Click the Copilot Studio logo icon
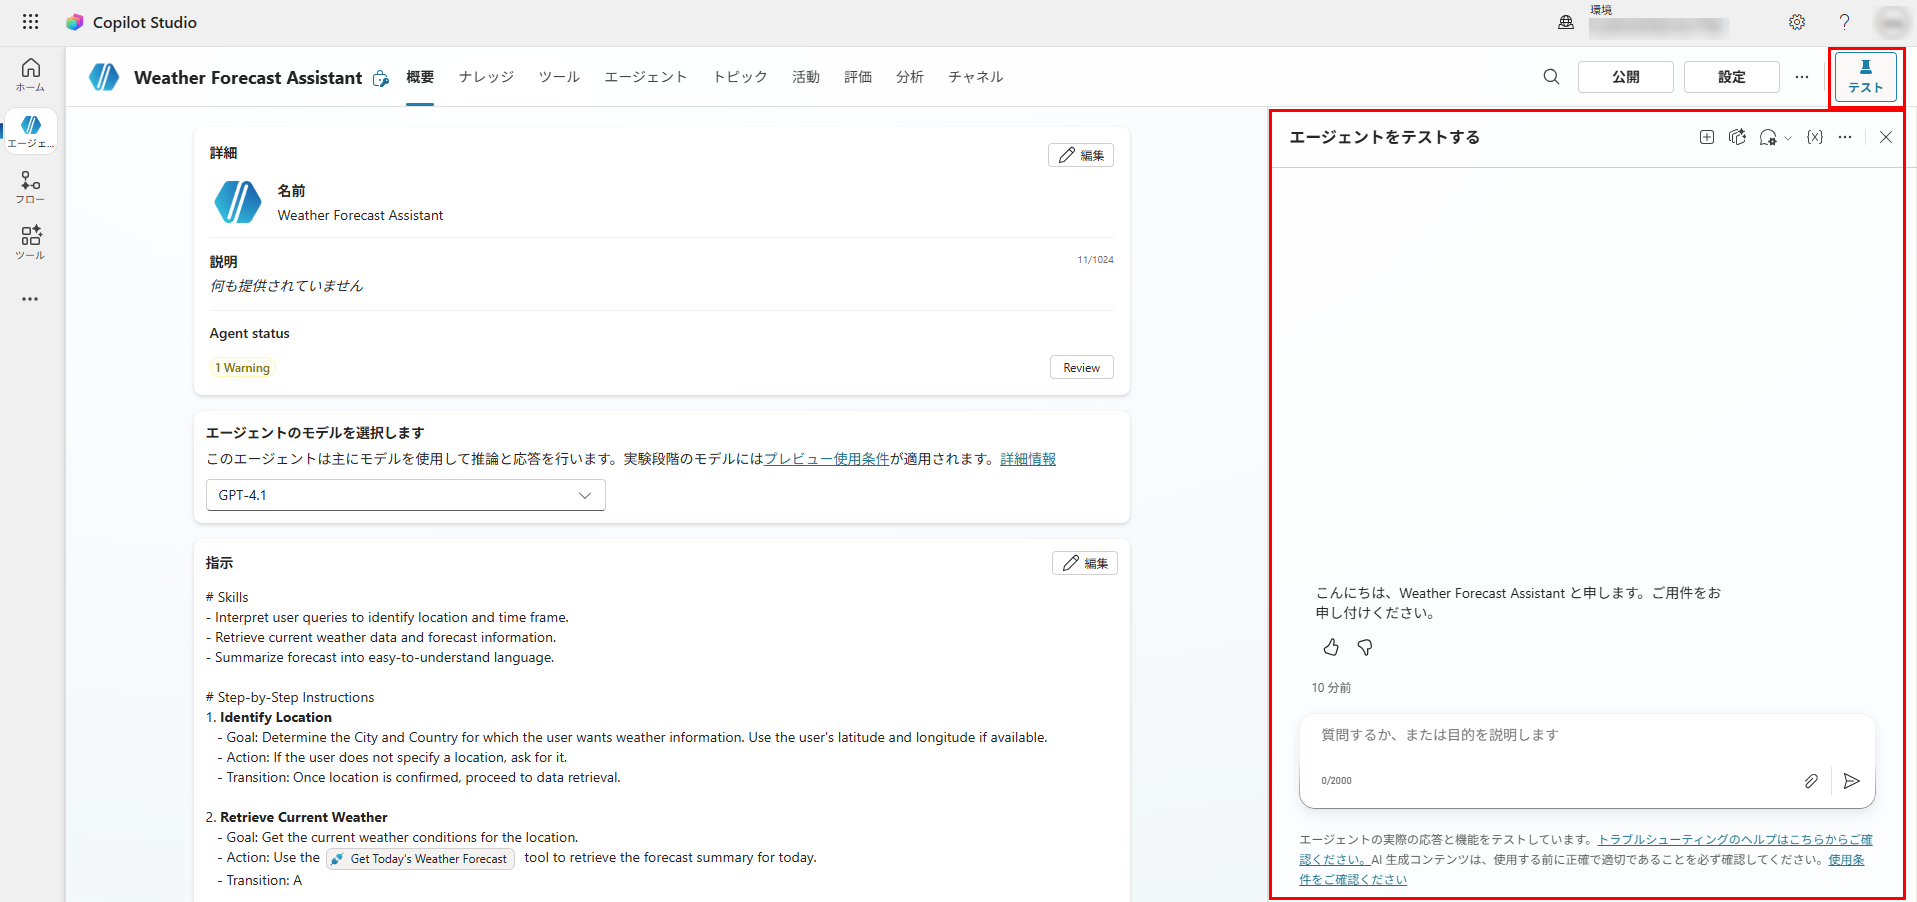Screen dimensions: 1917x902 pos(75,22)
